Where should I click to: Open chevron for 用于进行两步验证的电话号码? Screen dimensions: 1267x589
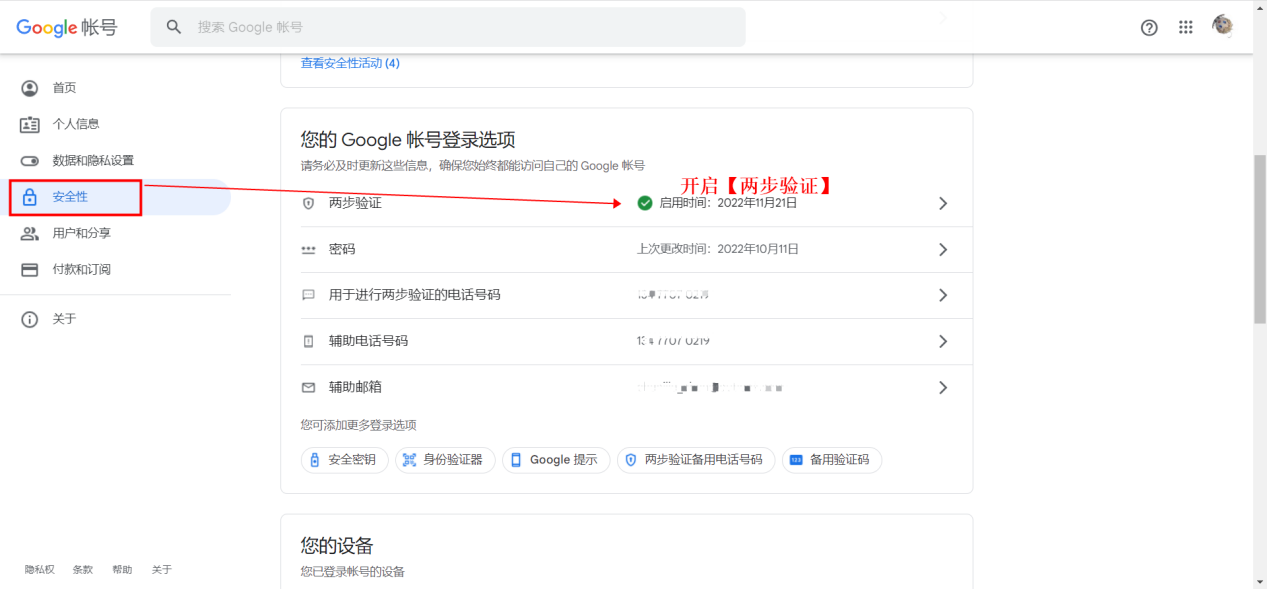942,296
